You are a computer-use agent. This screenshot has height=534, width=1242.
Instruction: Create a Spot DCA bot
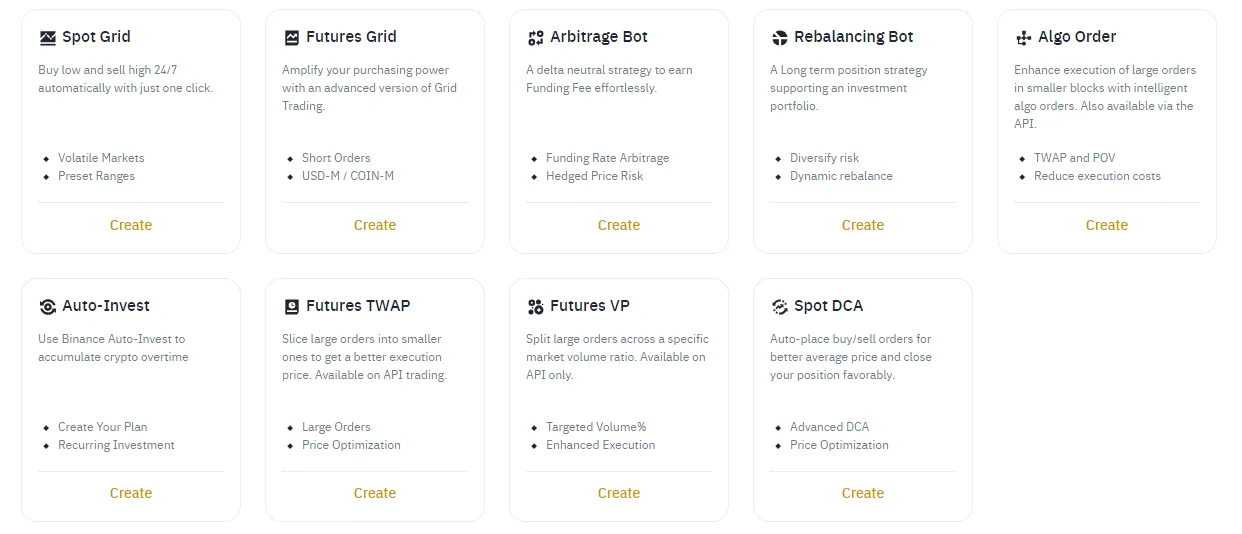[x=863, y=493]
